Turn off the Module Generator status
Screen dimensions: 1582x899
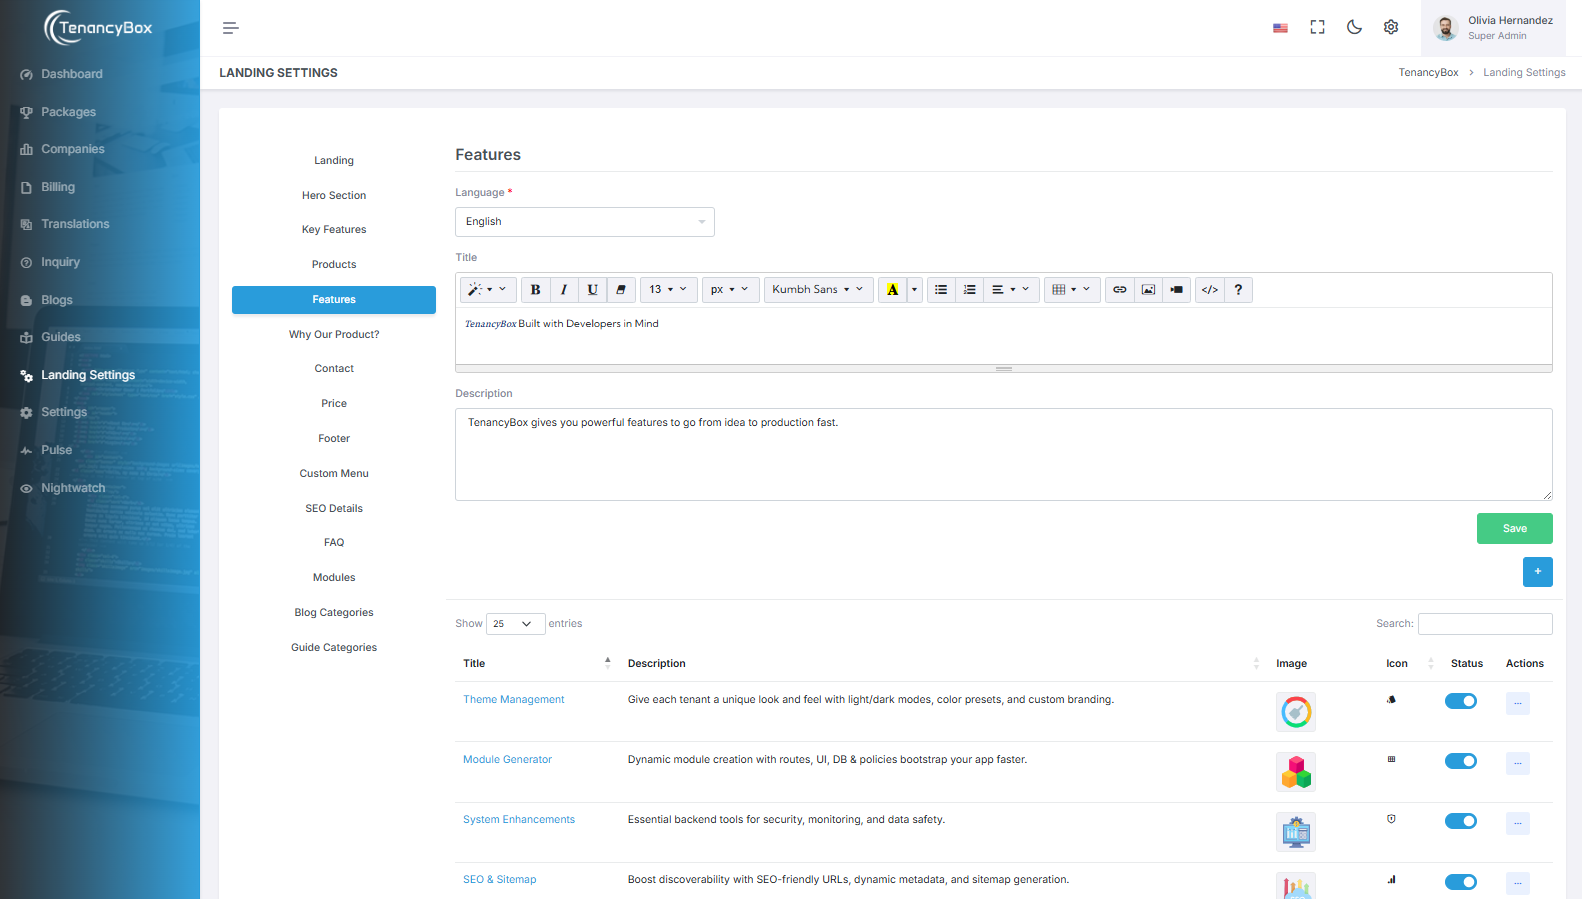point(1461,761)
